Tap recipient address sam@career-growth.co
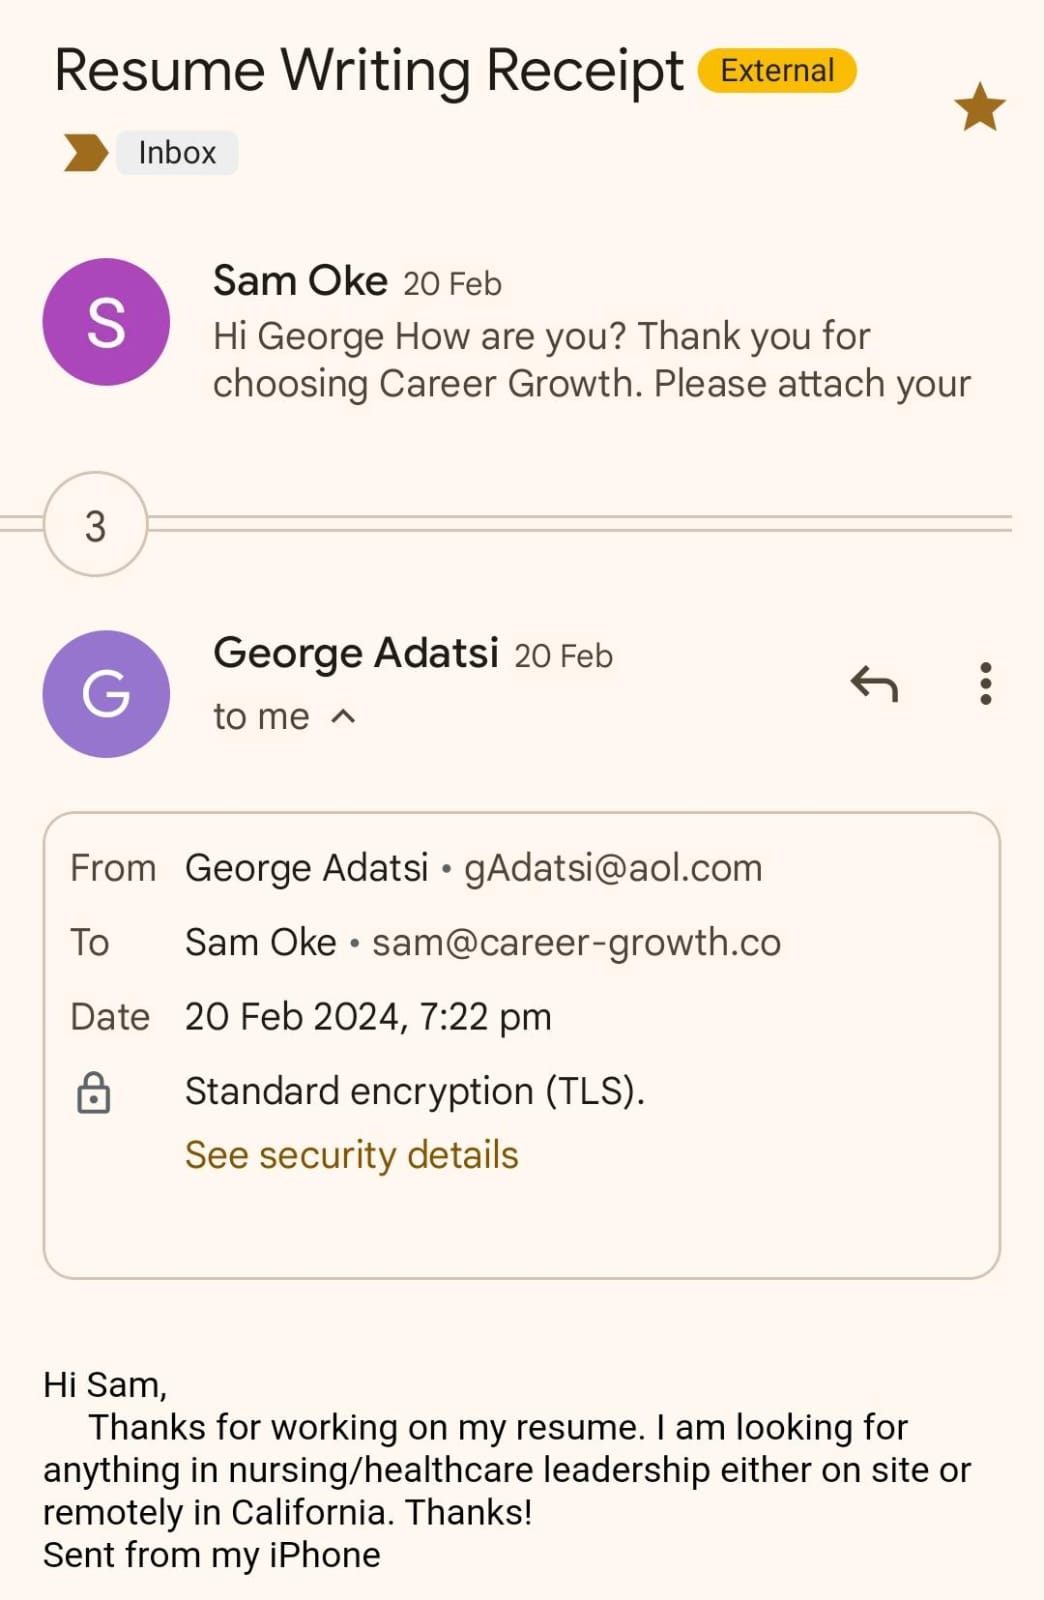The width and height of the screenshot is (1044, 1600). point(576,943)
